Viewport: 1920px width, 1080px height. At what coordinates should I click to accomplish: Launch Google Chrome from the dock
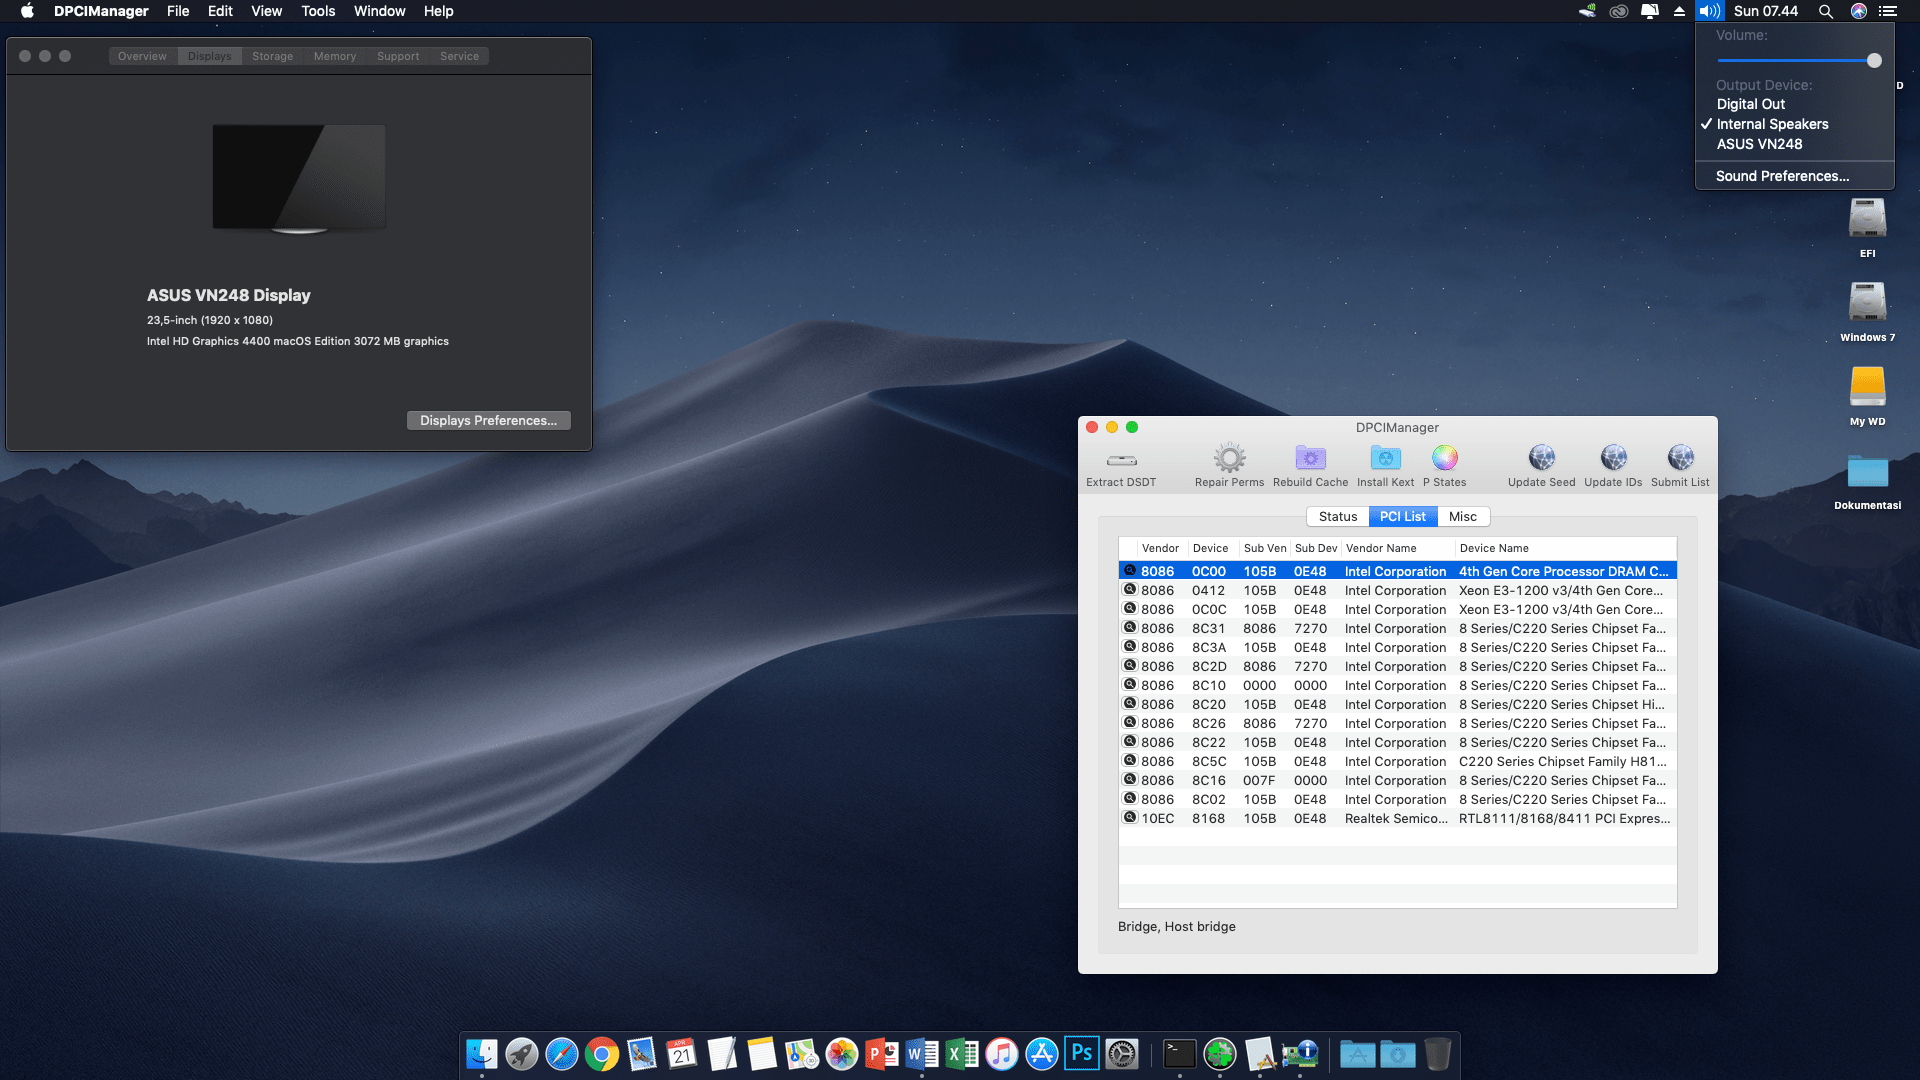pyautogui.click(x=602, y=1054)
